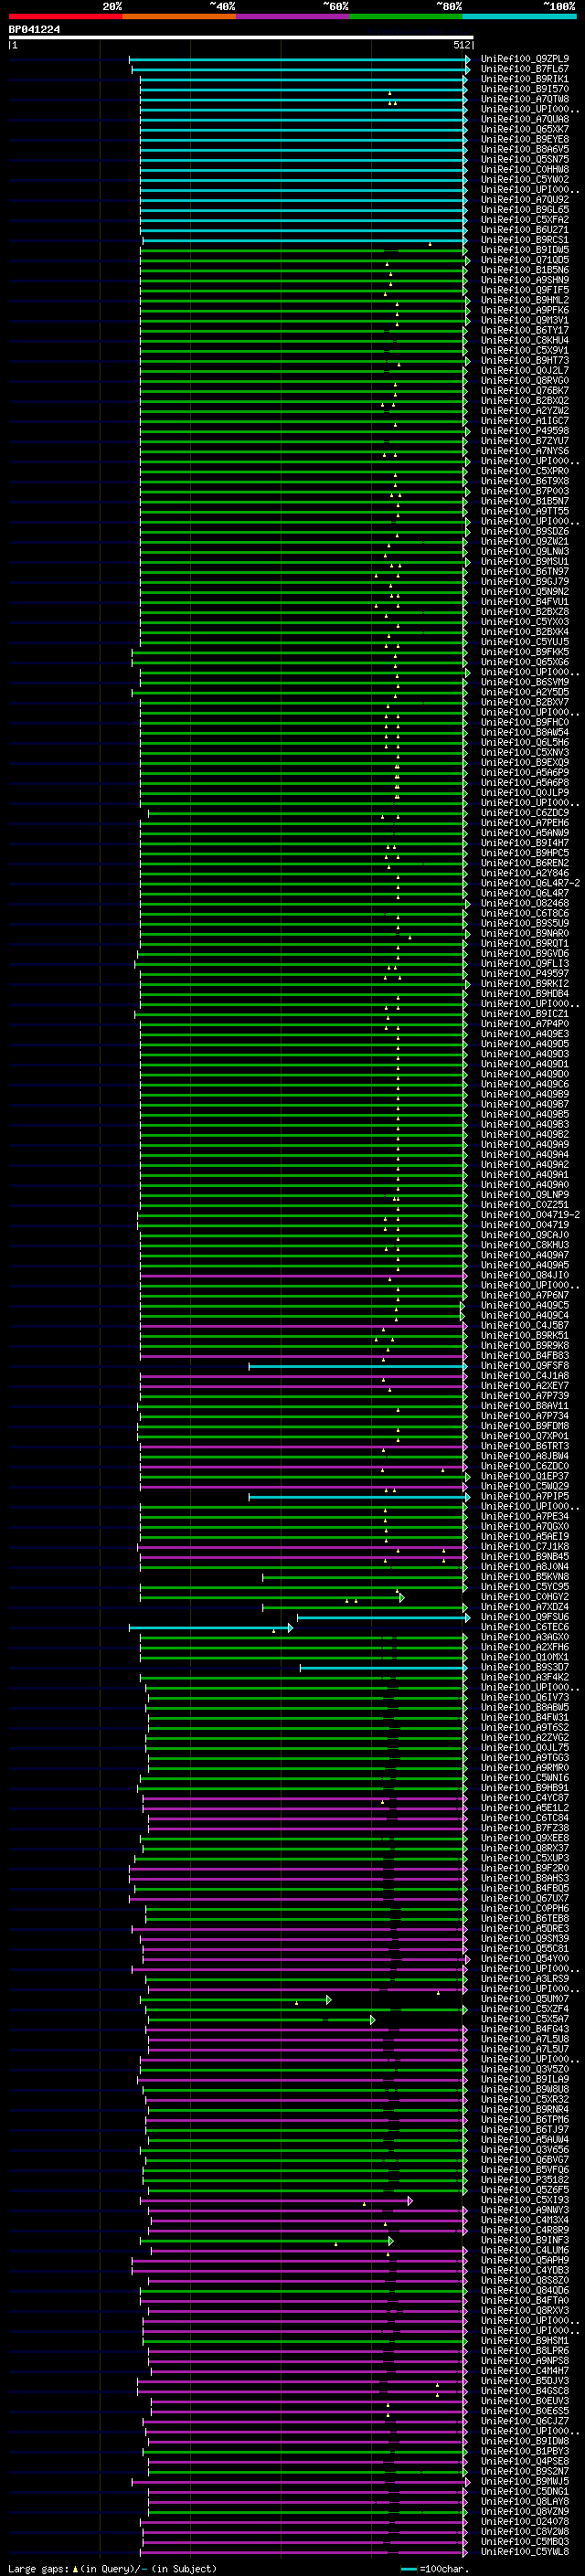Select the UniRef100_Q8RVG0 label

tap(525, 380)
